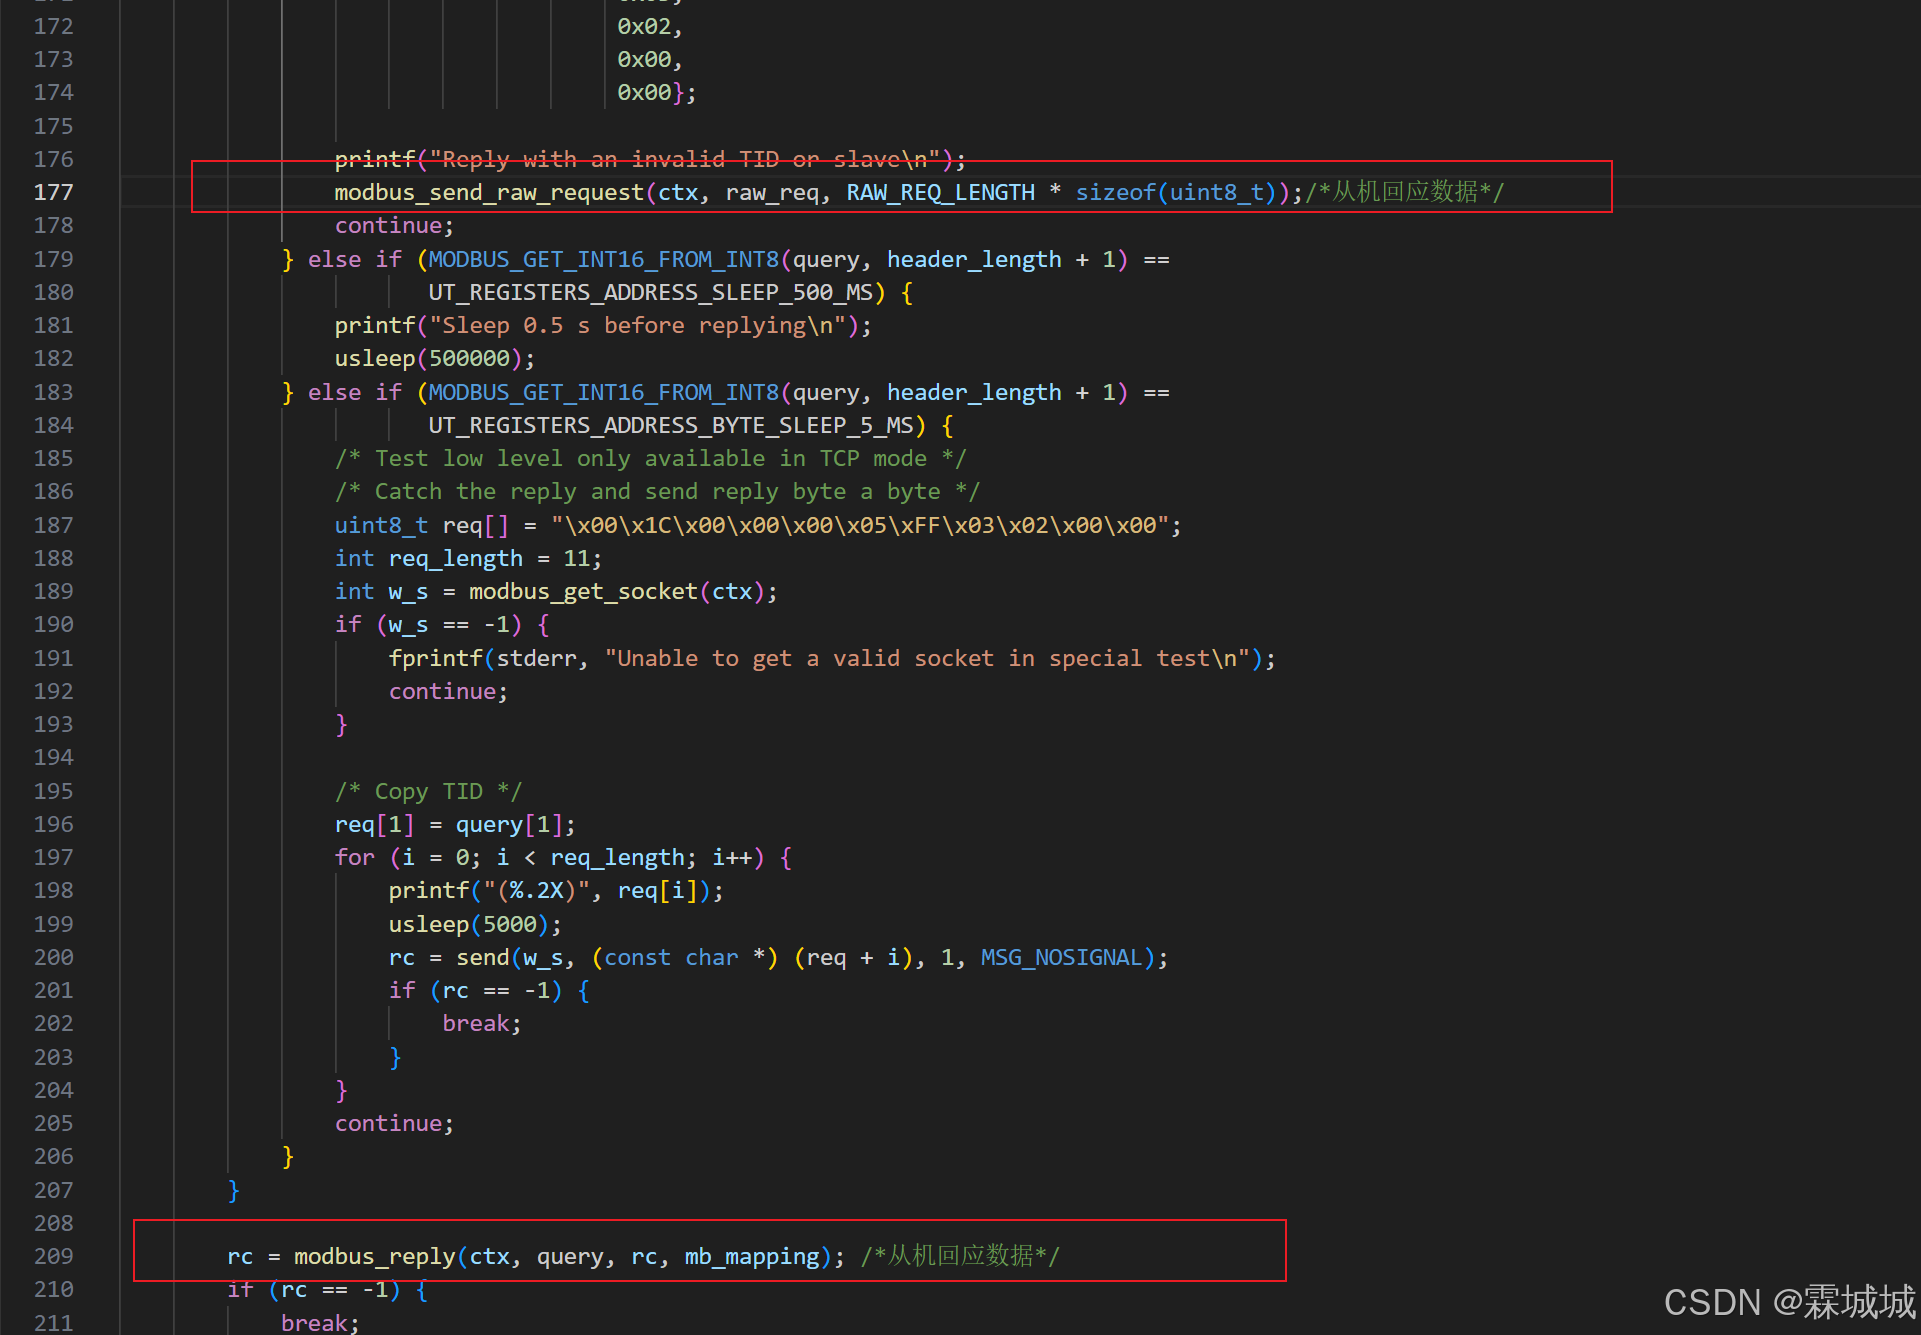
Task: Click mb_mapping argument on line 209
Action: pos(752,1256)
